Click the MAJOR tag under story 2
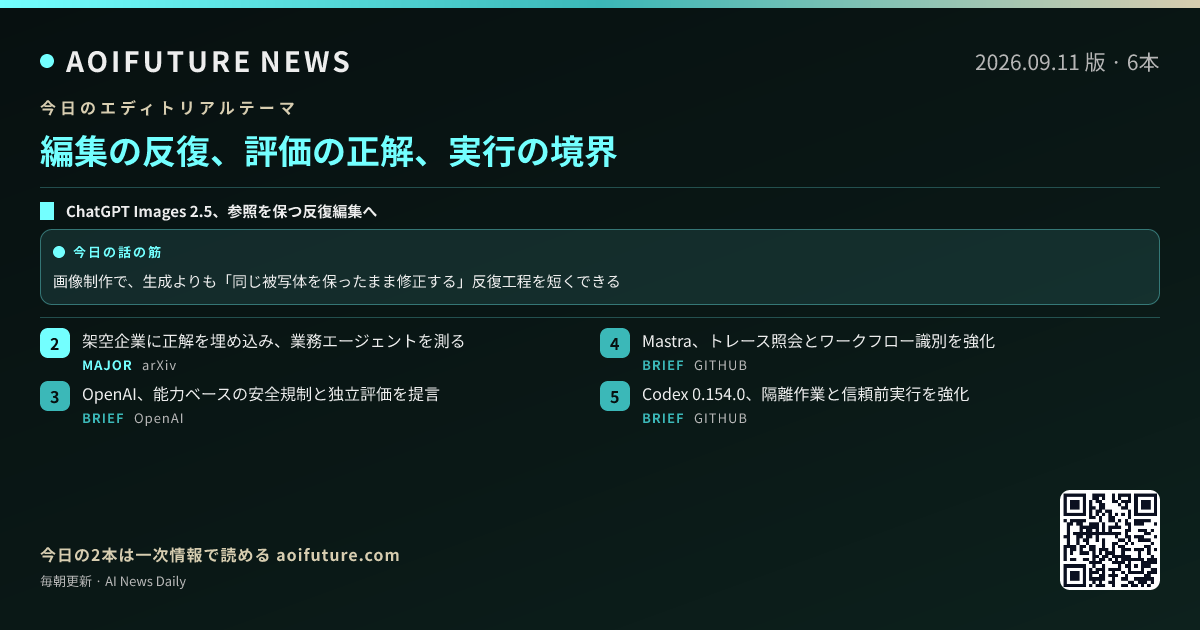The image size is (1200, 630). click(x=107, y=366)
